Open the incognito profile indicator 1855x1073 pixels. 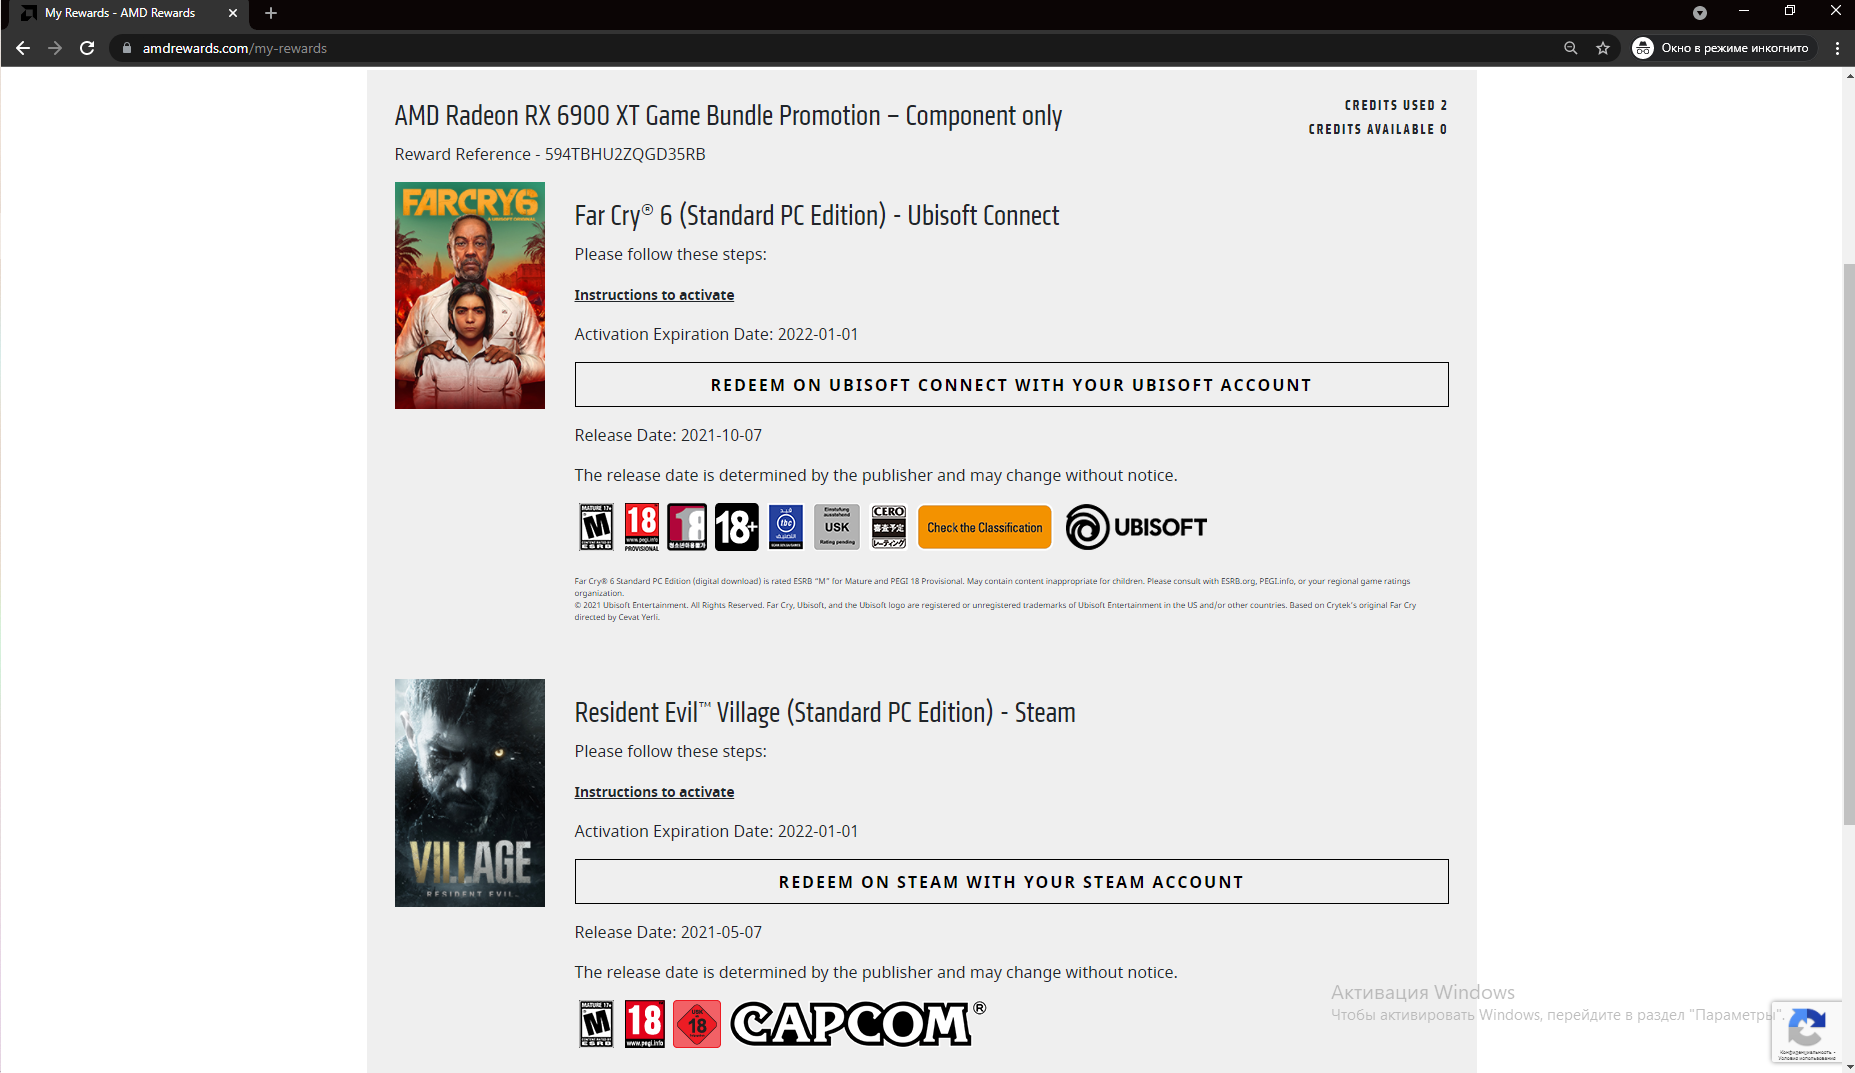[1722, 48]
